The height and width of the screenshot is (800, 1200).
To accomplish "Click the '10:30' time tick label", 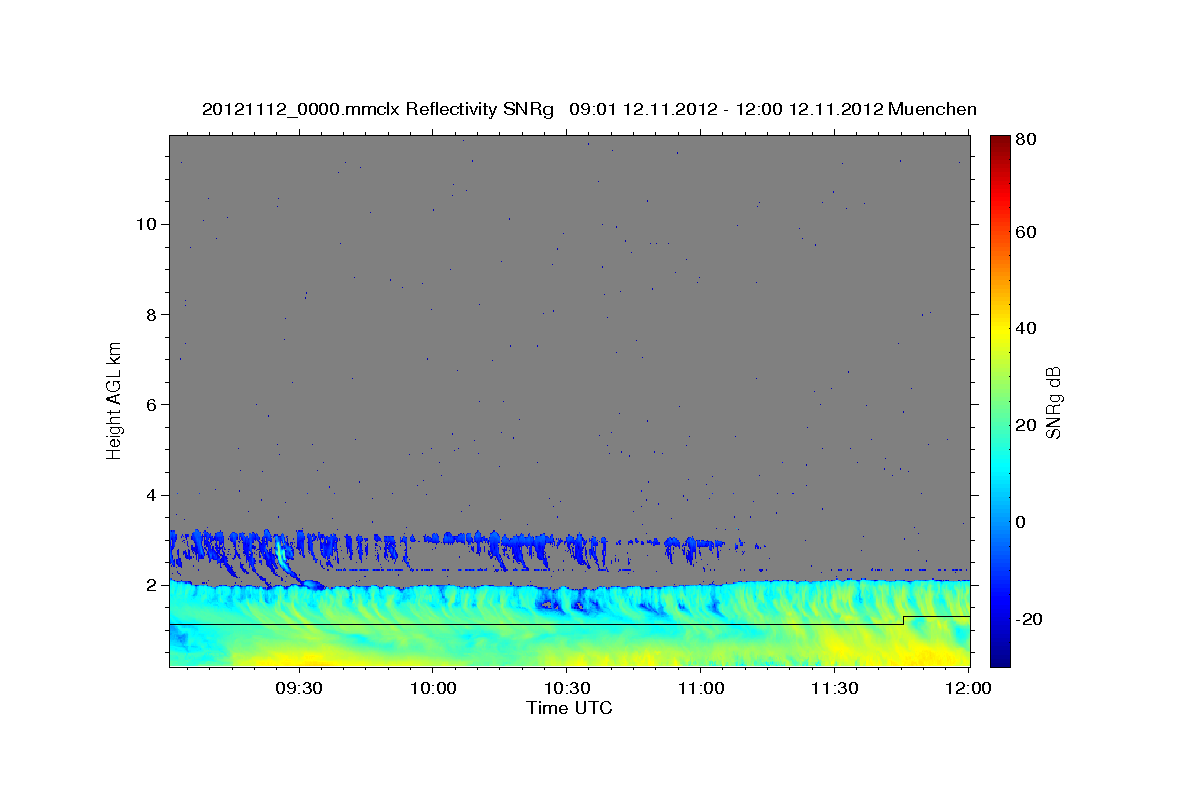I will click(x=567, y=689).
